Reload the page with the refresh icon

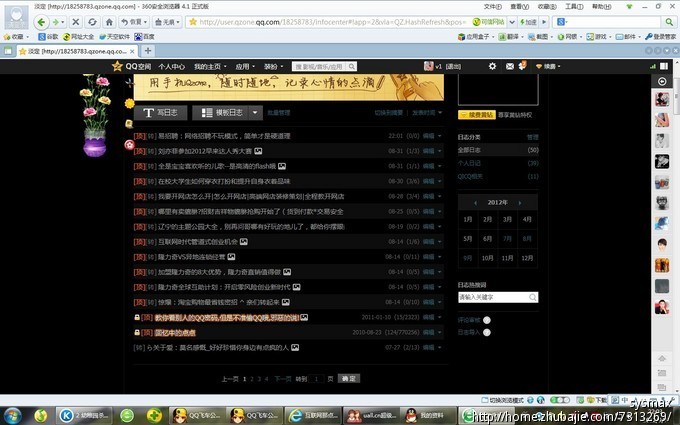[92, 22]
